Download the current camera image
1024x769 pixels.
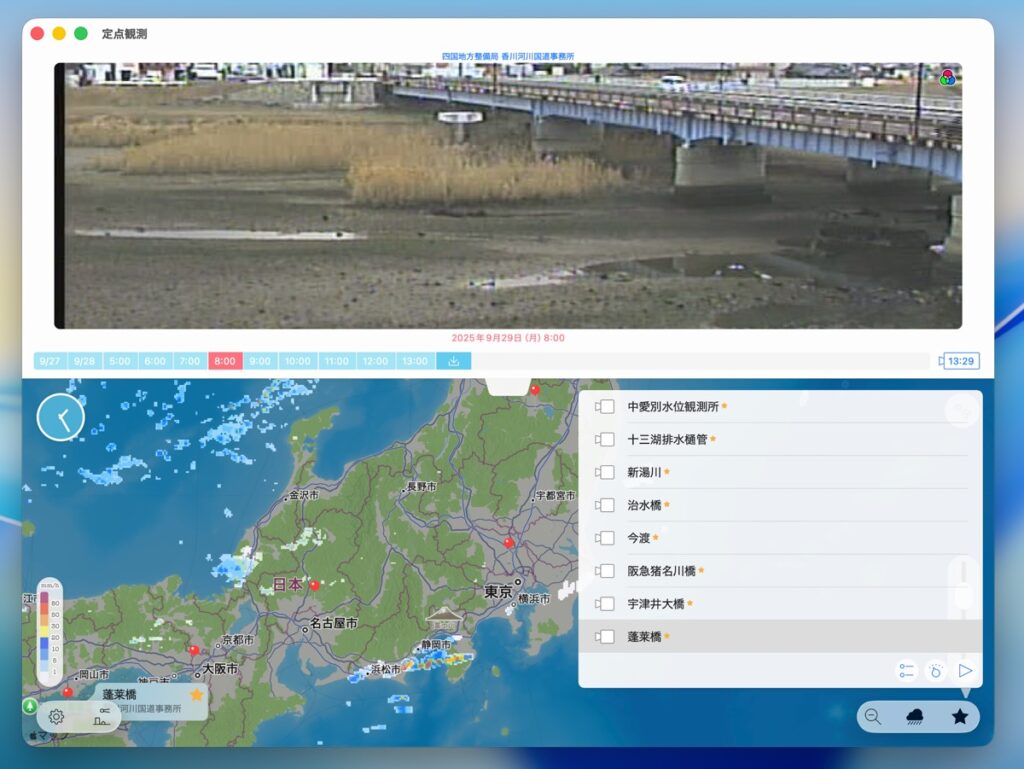click(453, 361)
